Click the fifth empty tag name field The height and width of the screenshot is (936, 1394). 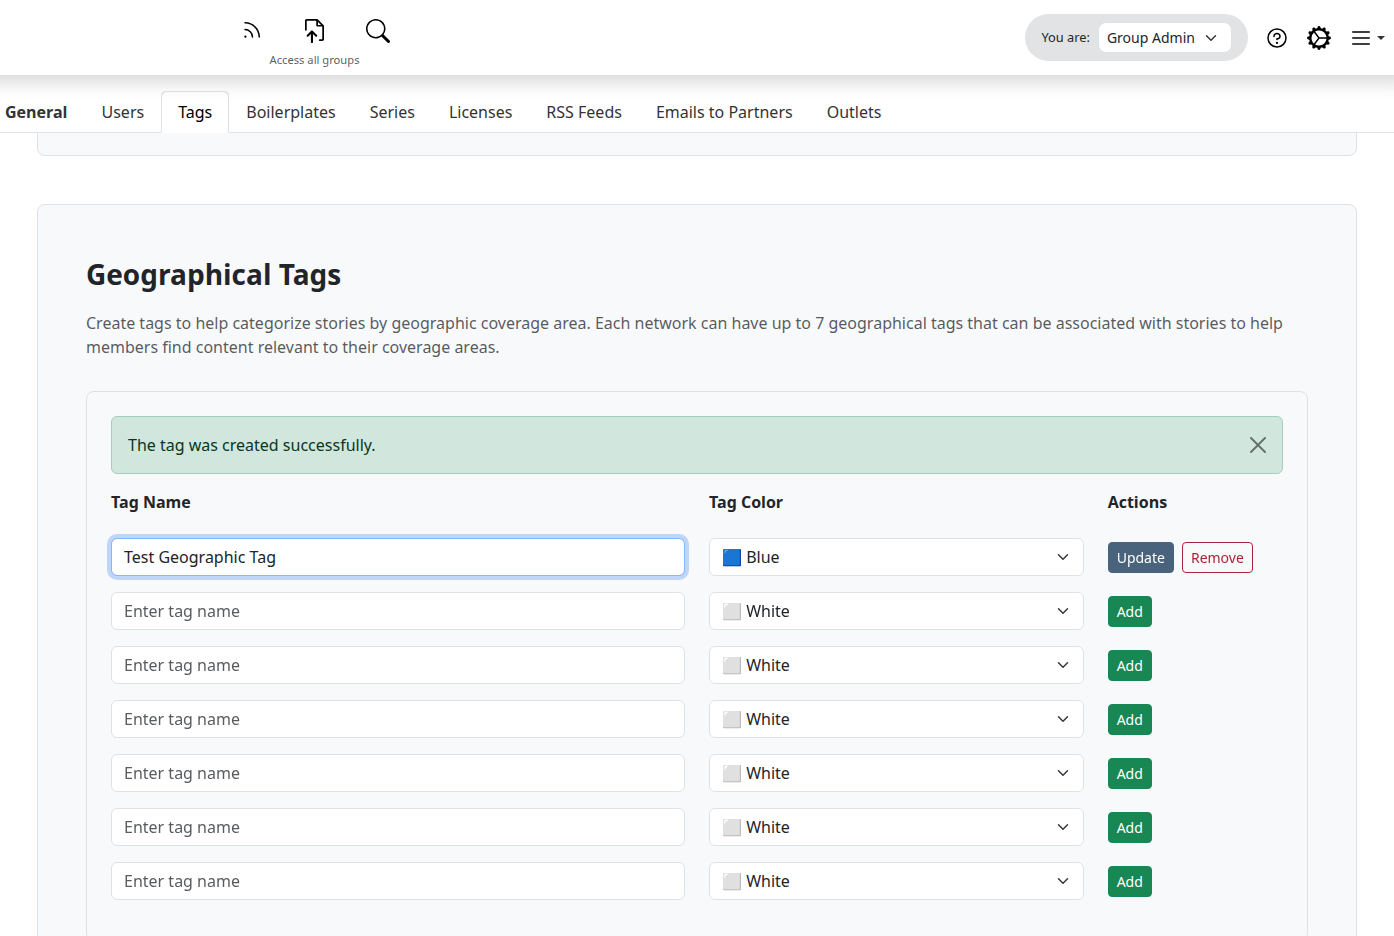click(x=398, y=827)
